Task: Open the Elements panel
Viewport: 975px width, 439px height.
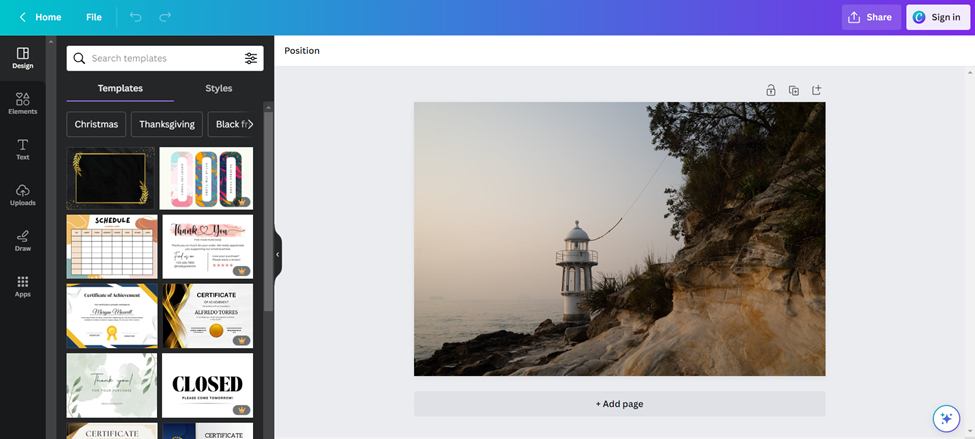Action: (22, 104)
